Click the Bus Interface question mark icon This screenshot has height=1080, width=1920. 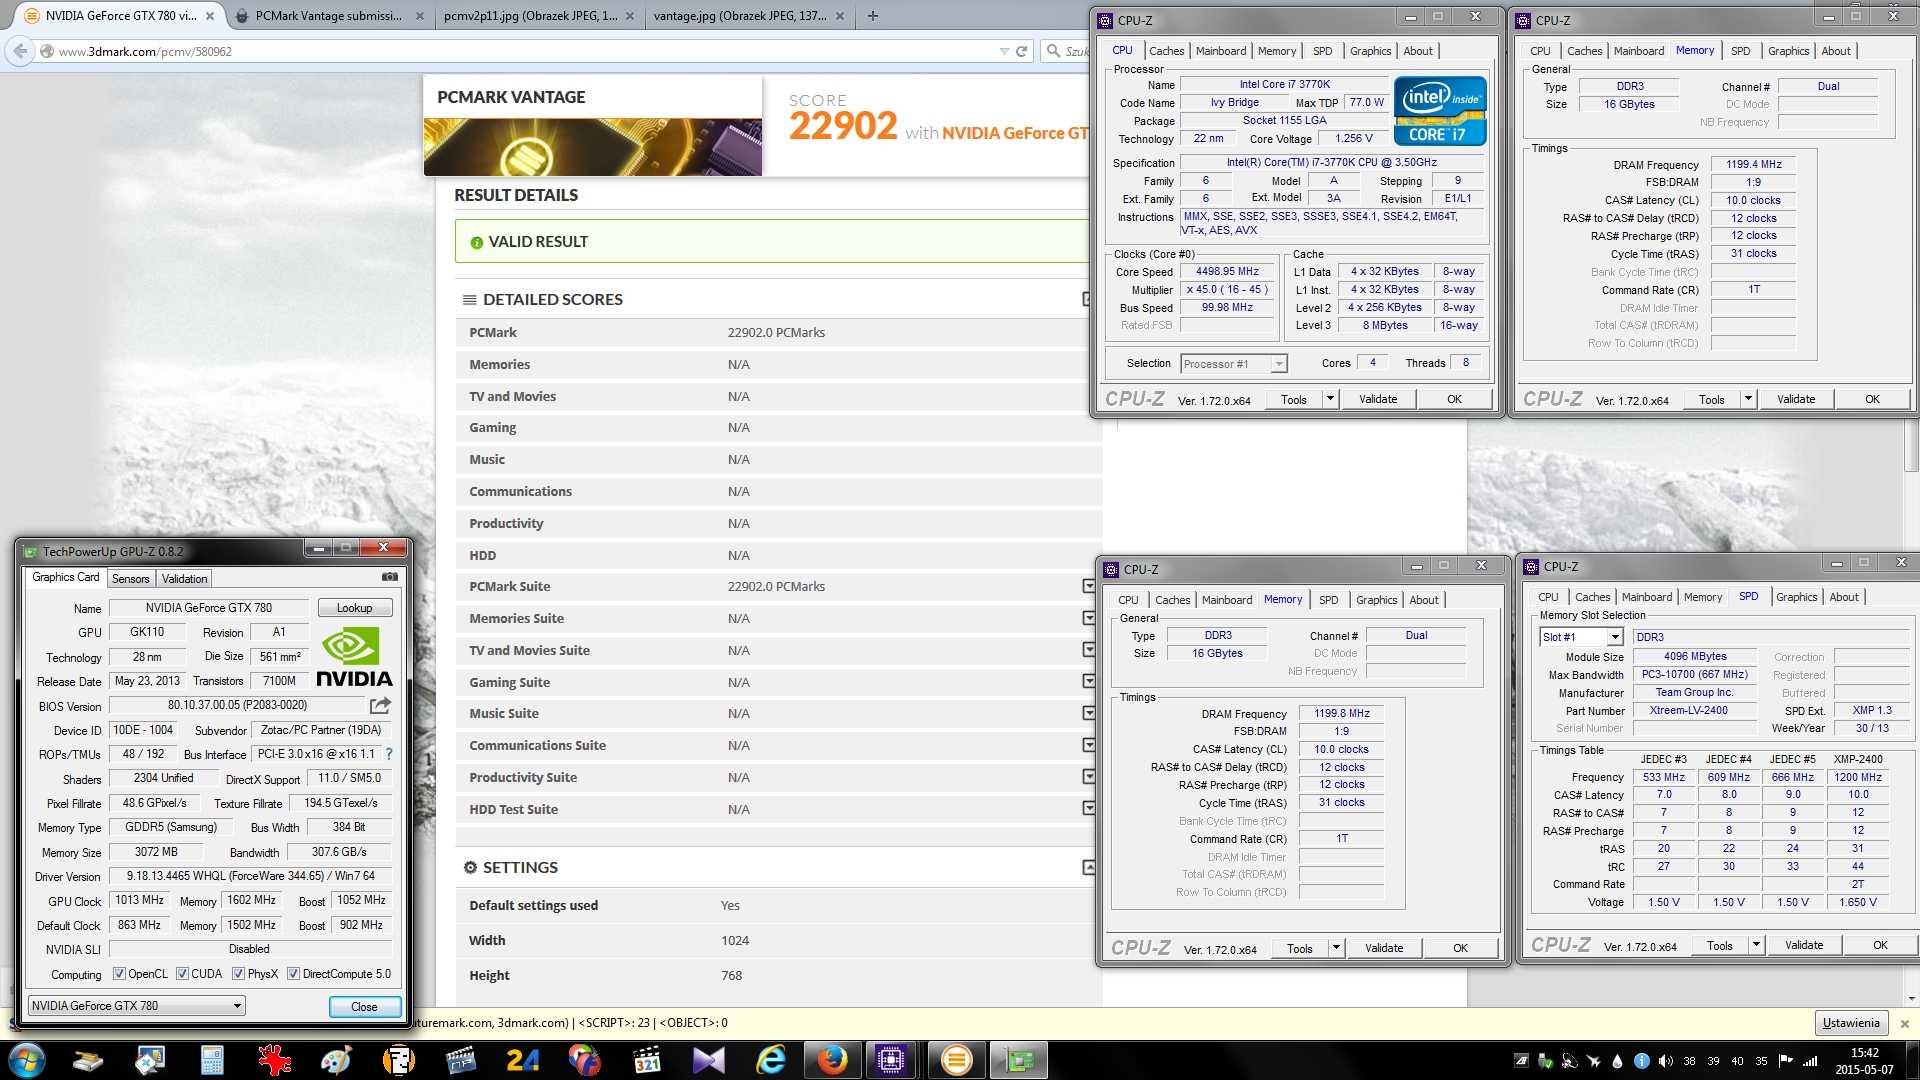coord(389,754)
